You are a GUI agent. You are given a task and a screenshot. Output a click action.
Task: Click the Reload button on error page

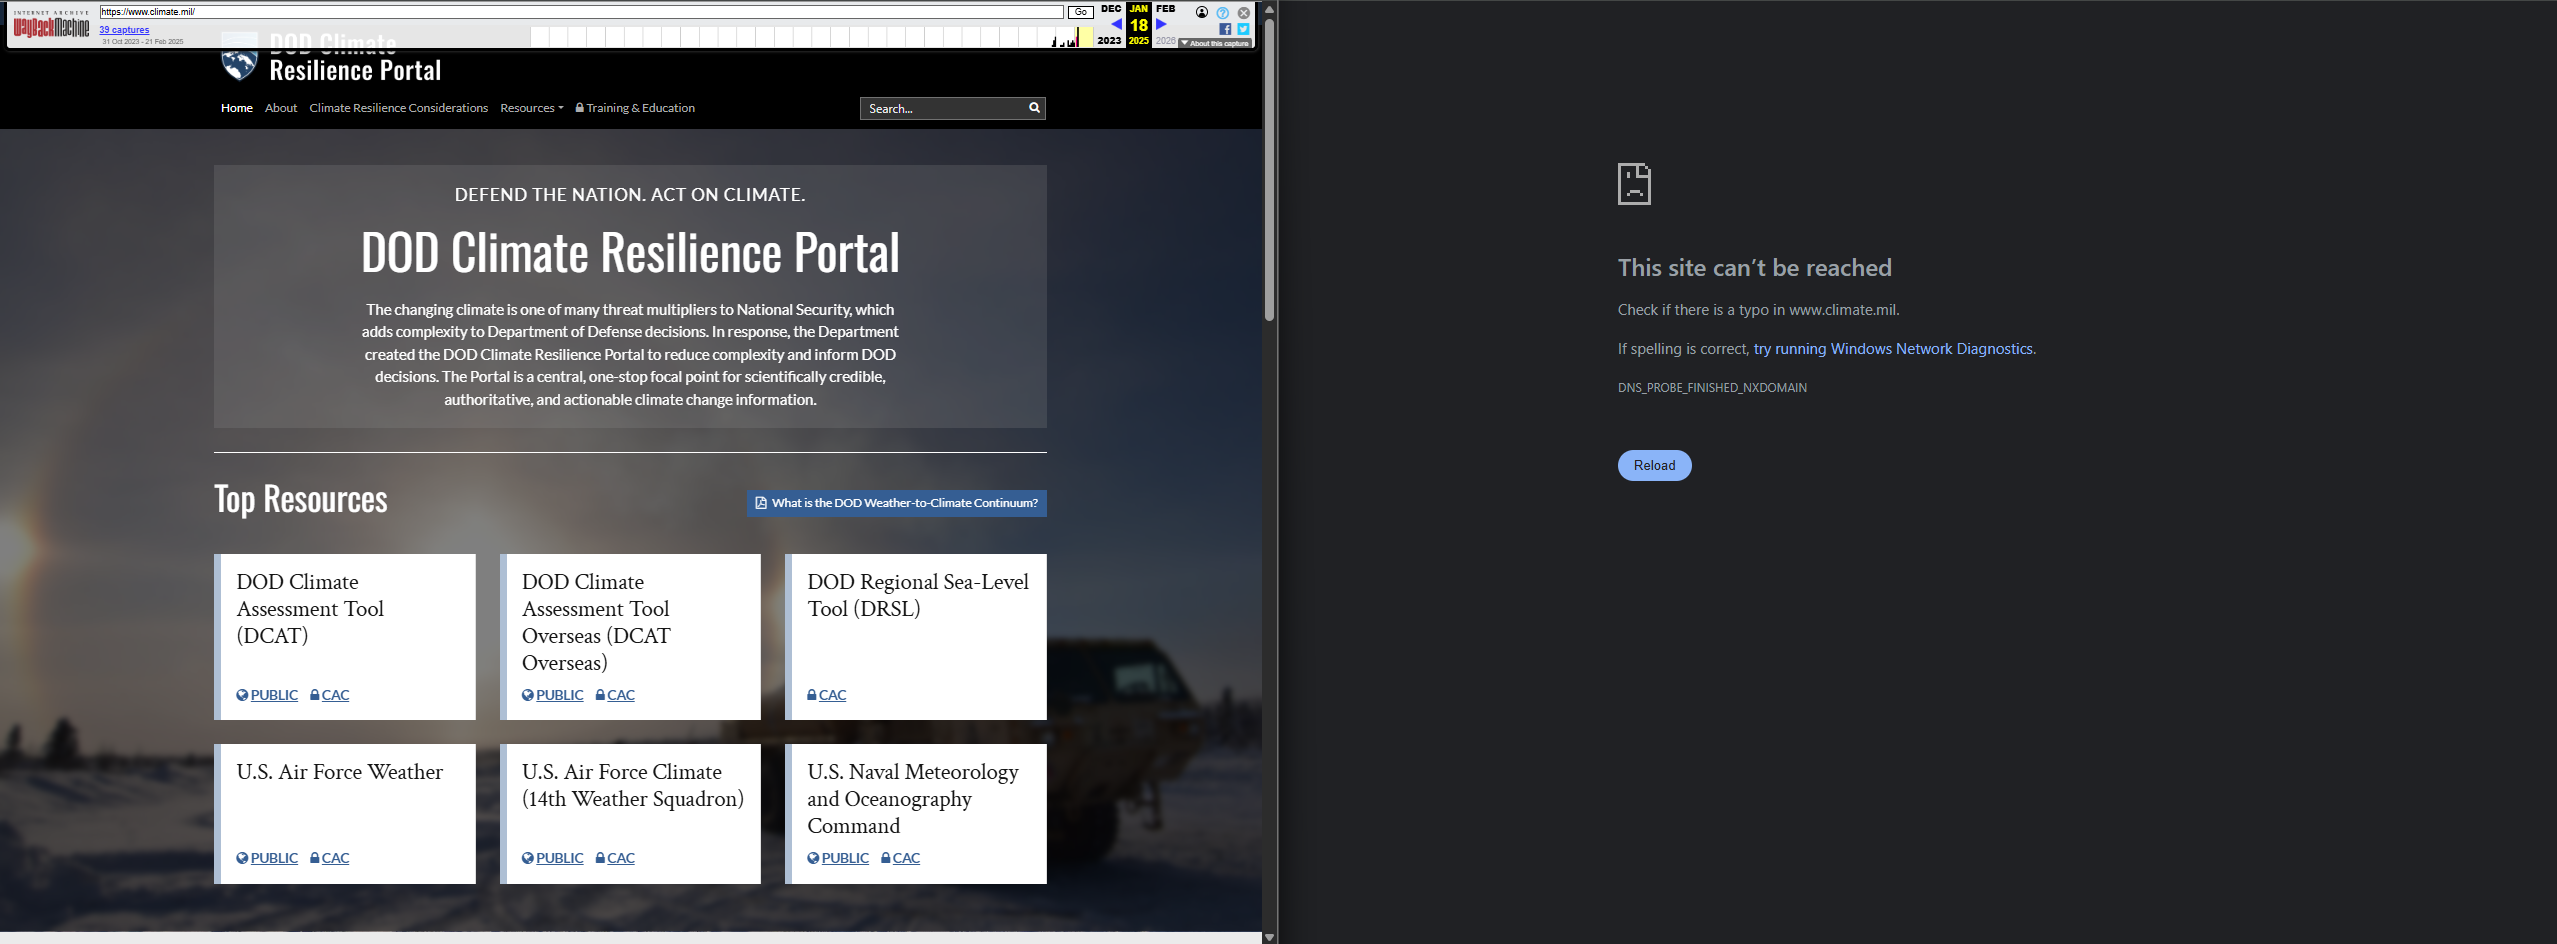pyautogui.click(x=1654, y=465)
